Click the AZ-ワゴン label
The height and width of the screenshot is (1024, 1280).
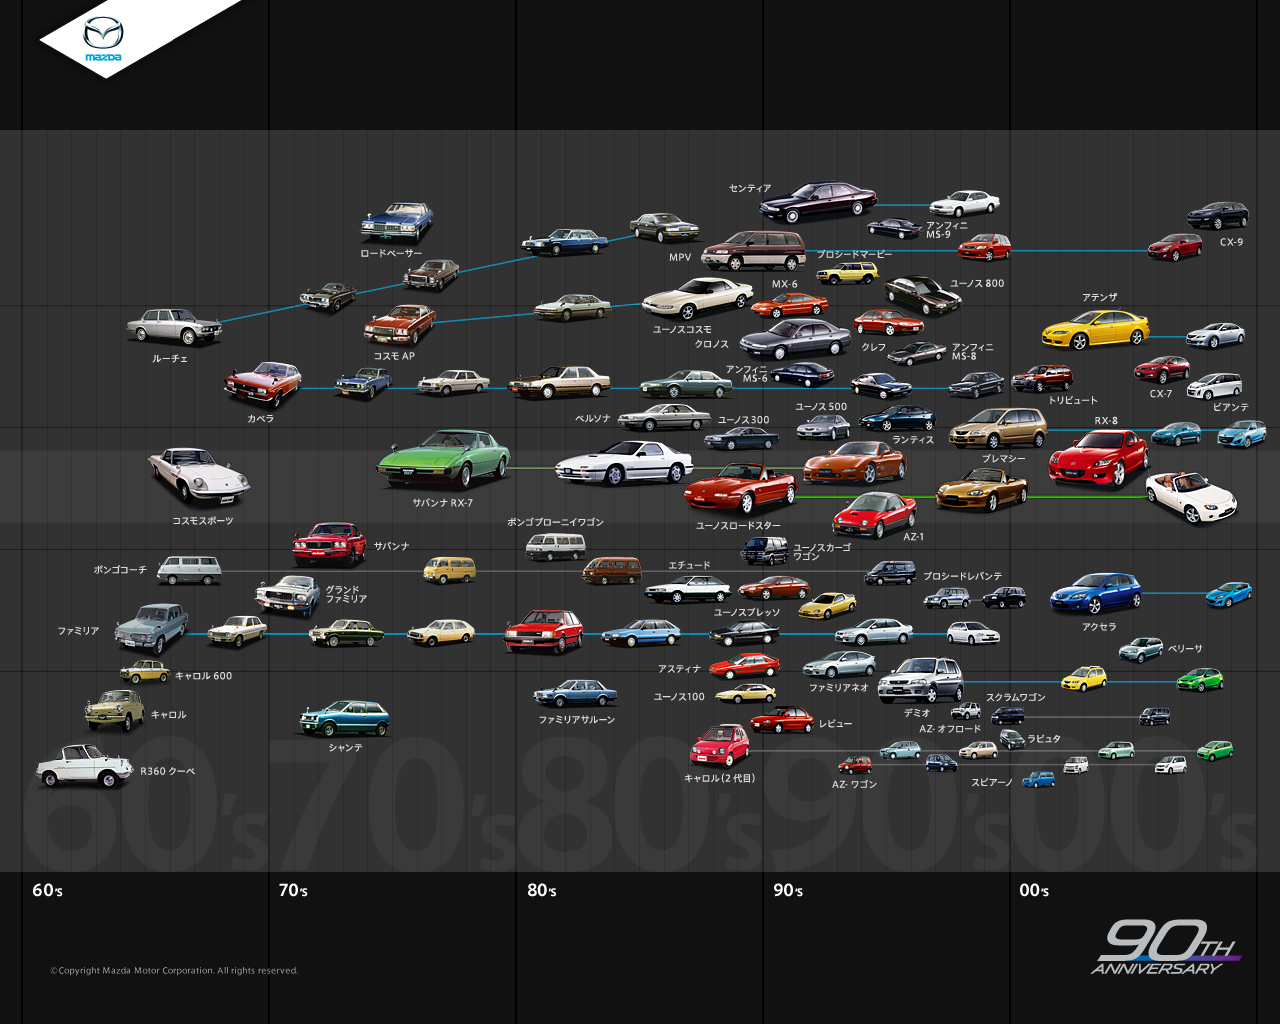854,784
